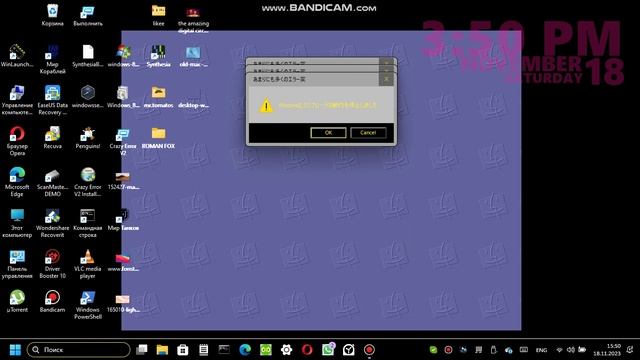The height and width of the screenshot is (360, 640).
Task: Select the windowsse desktop icon
Action: (88, 97)
